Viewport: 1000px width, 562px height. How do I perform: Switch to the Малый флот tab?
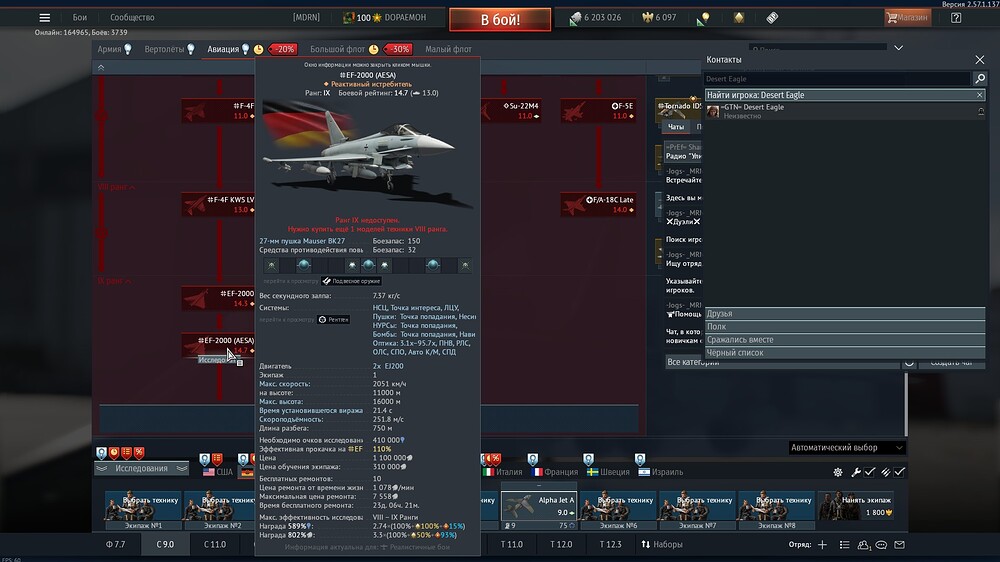448,49
